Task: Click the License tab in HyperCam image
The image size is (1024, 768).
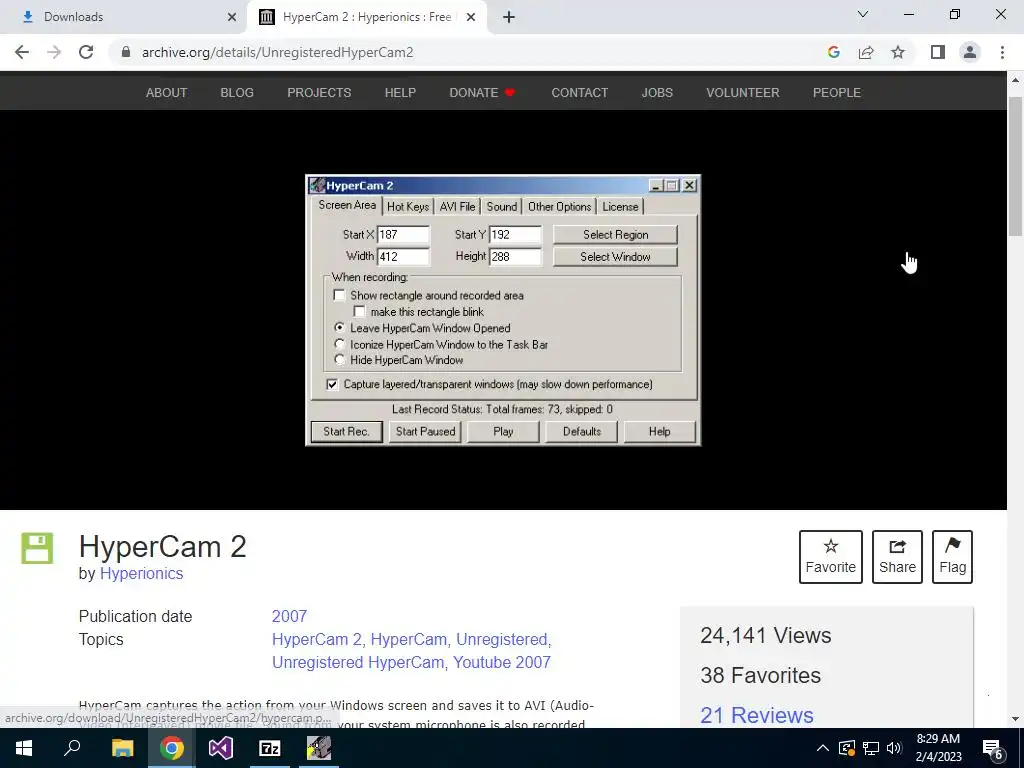Action: point(620,206)
